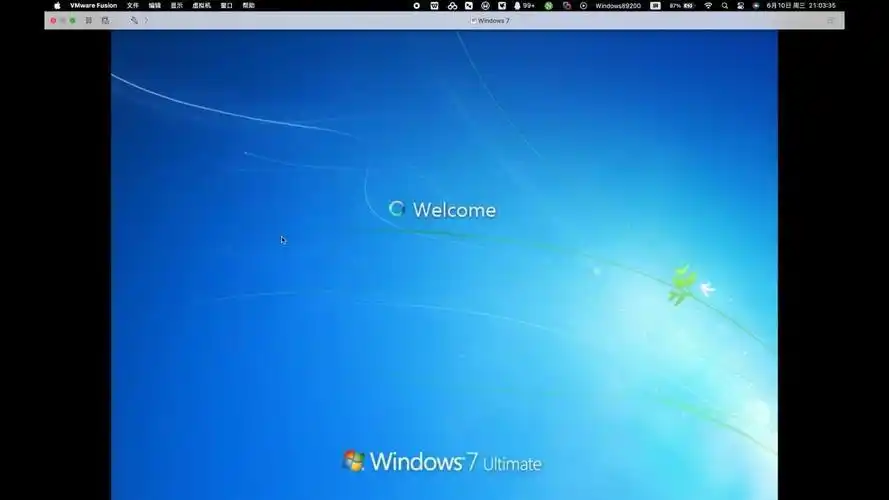Open the 窗口 menu
The height and width of the screenshot is (500, 889).
[226, 6]
